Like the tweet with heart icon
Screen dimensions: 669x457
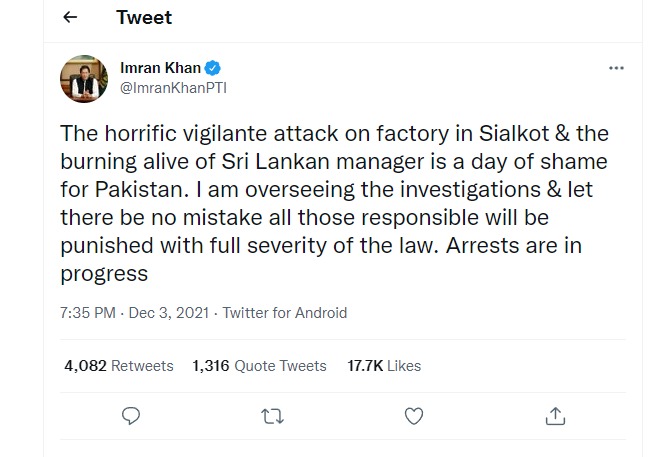pos(413,416)
